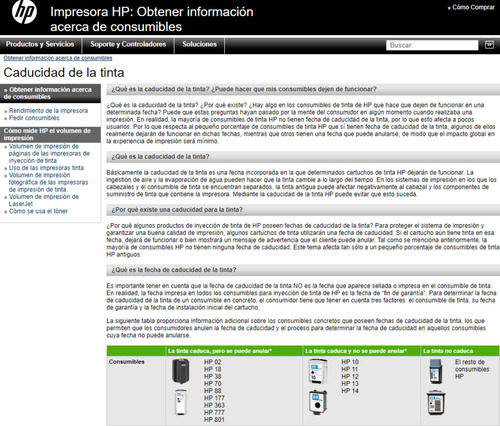The width and height of the screenshot is (500, 426).
Task: Open Volumen de impresión de LaserJet link
Action: (x=44, y=200)
